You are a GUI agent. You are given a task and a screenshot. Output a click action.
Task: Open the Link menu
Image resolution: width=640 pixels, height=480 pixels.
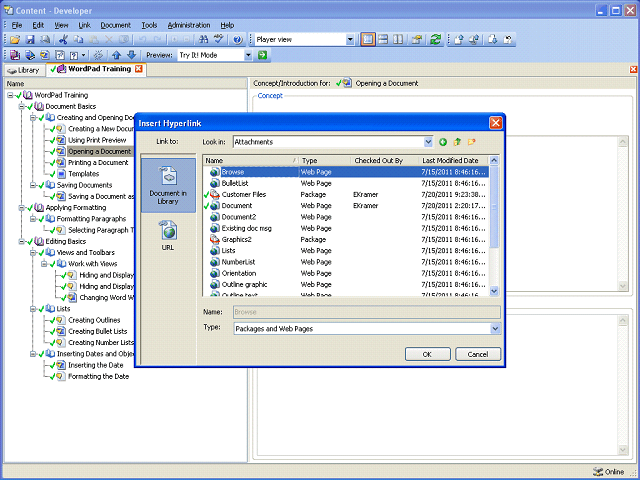(84, 25)
